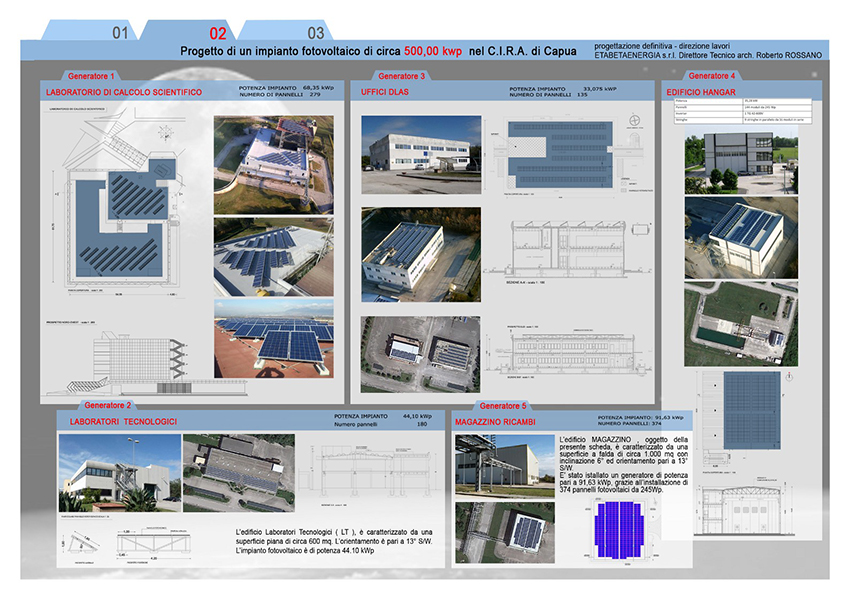Click the Generatore 1 label
The image size is (849, 600).
(x=92, y=76)
